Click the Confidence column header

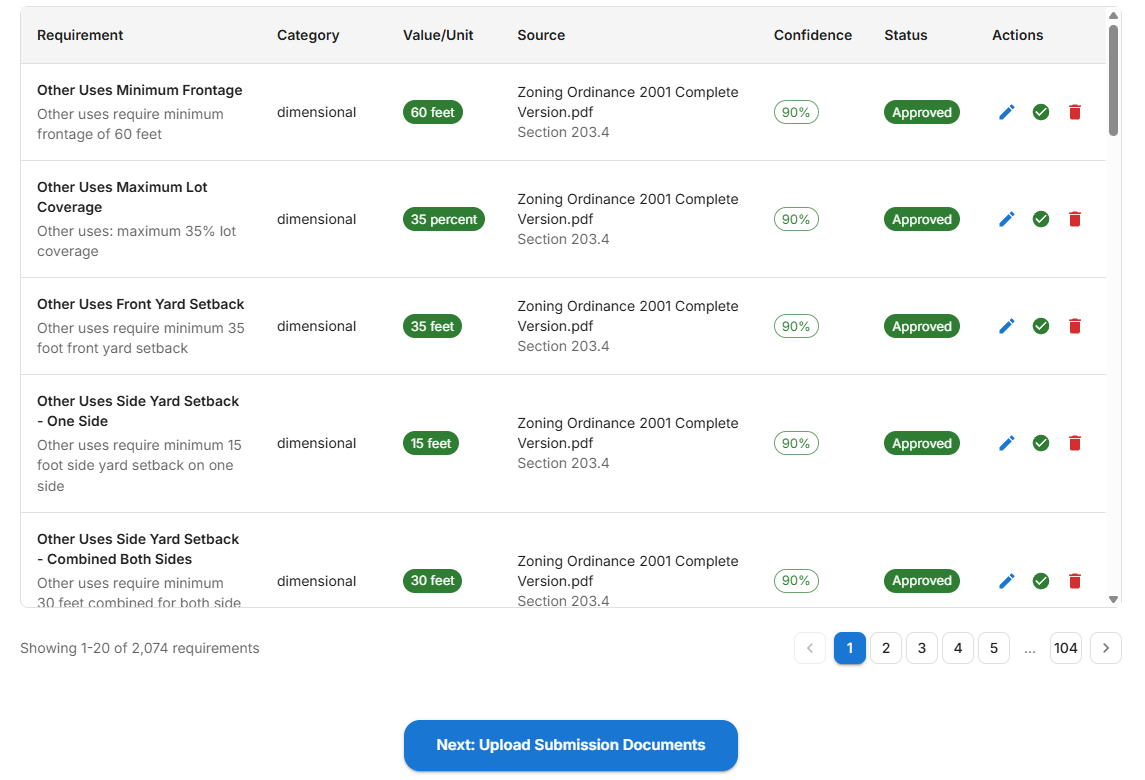[x=813, y=35]
